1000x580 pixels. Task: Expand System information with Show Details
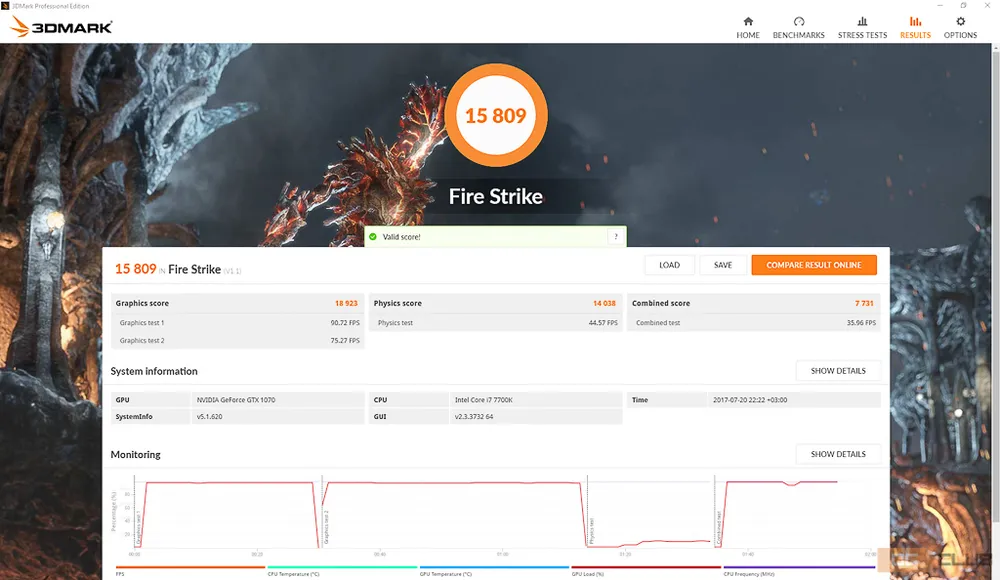[x=838, y=371]
